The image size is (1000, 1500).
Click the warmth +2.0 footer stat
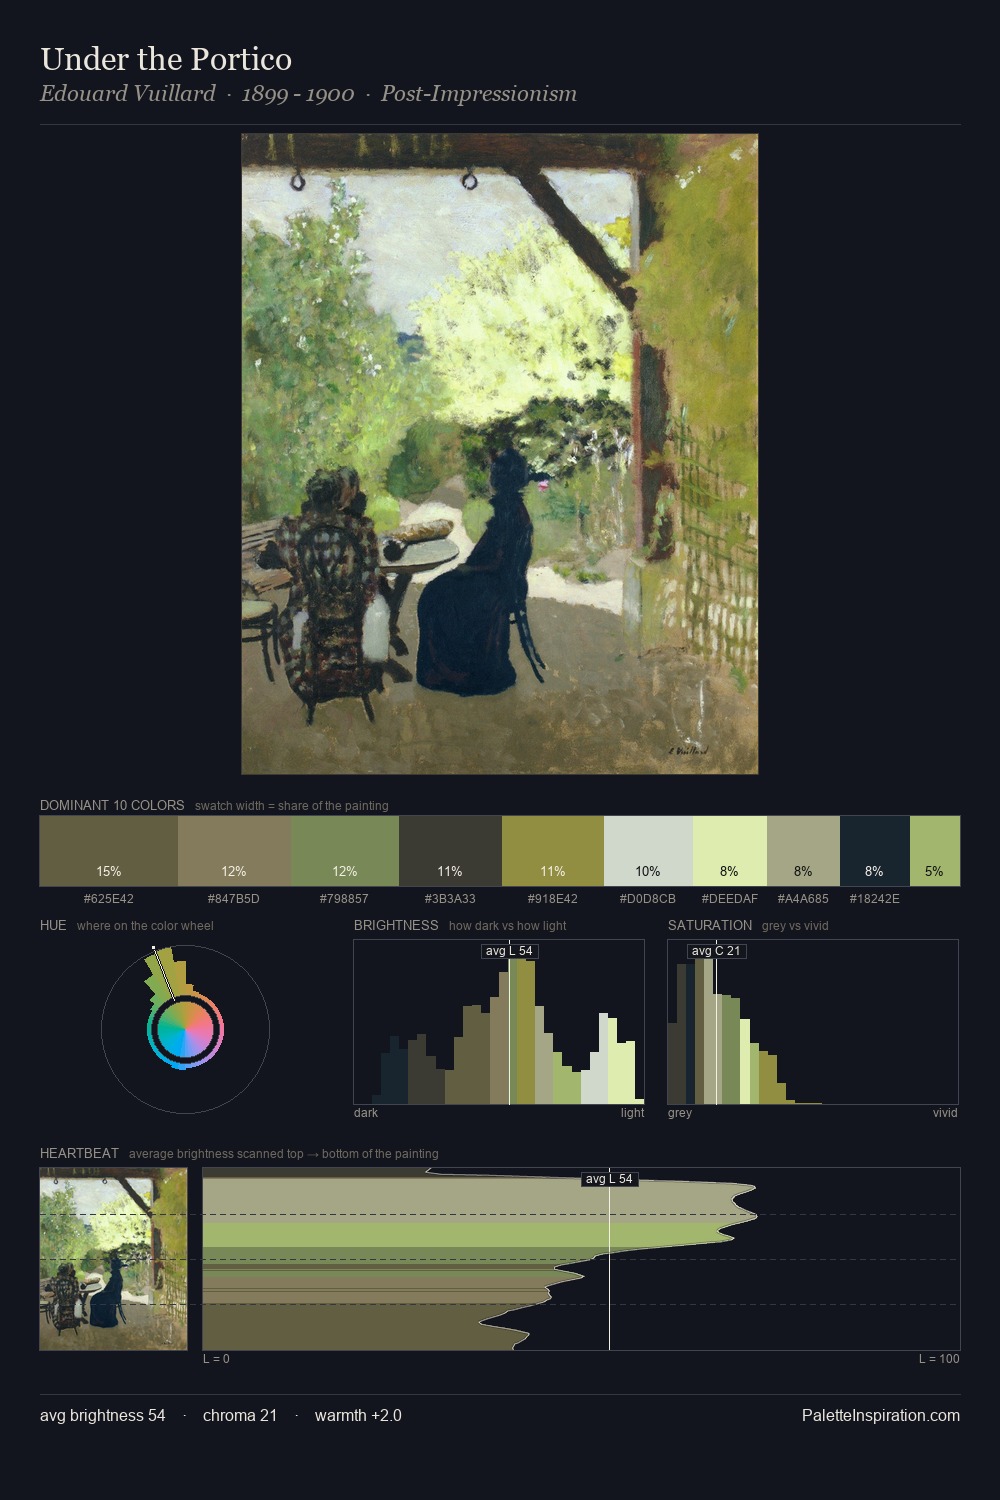[x=358, y=1415]
